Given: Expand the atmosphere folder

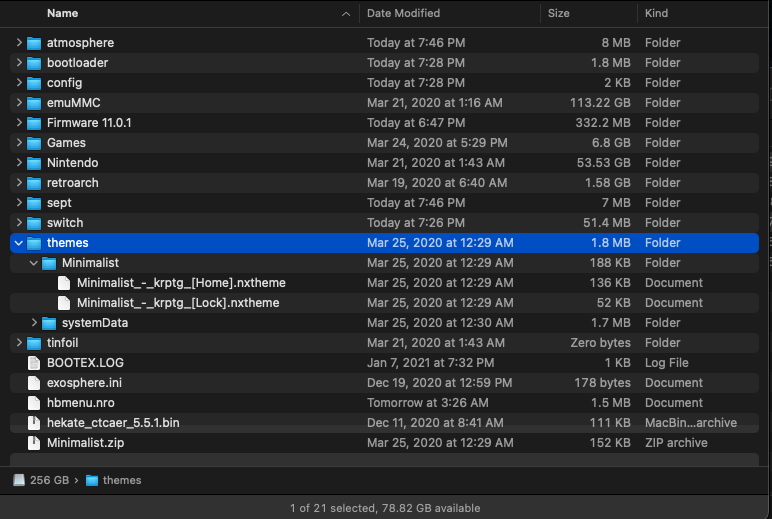Looking at the screenshot, I should (19, 42).
